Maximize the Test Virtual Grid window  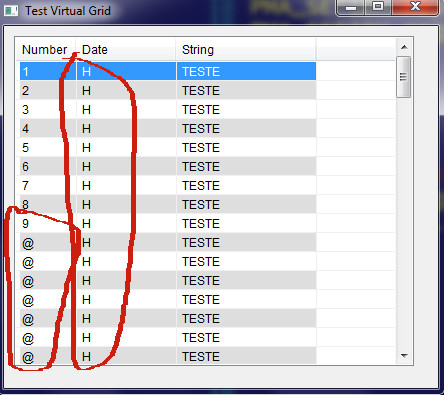tap(378, 7)
